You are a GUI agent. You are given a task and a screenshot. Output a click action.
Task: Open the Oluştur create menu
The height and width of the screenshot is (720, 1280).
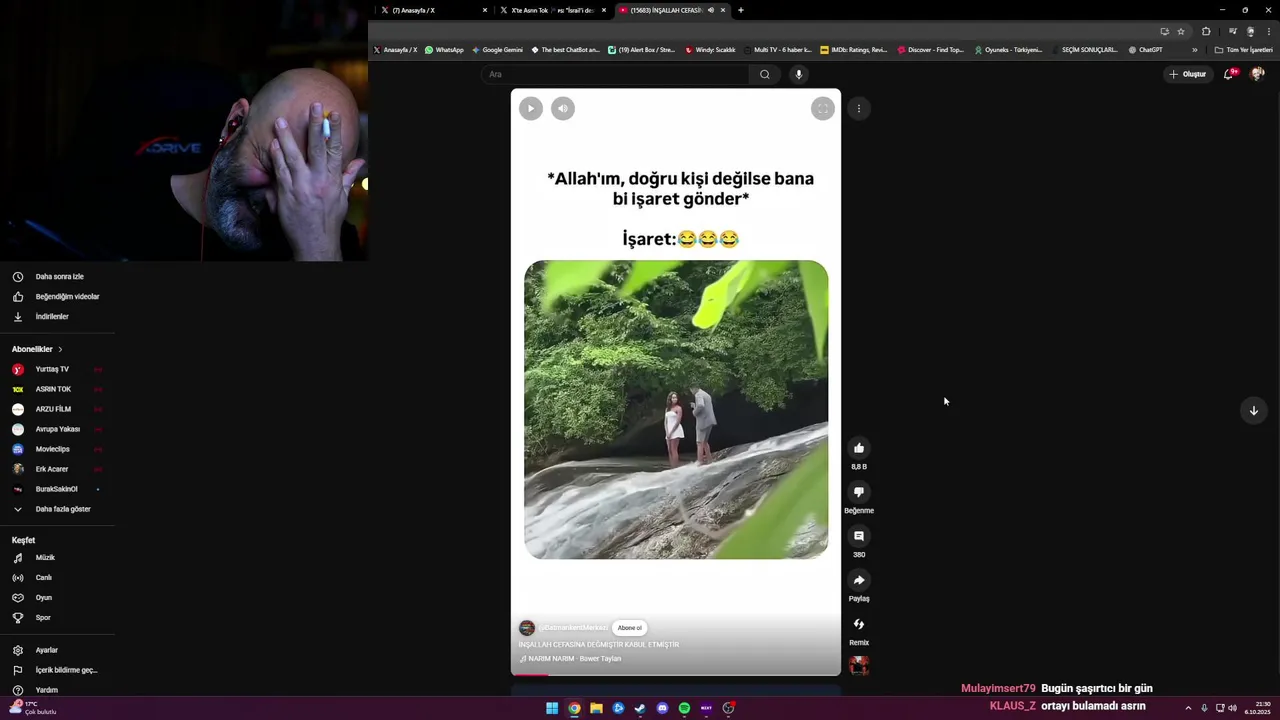click(x=1187, y=74)
